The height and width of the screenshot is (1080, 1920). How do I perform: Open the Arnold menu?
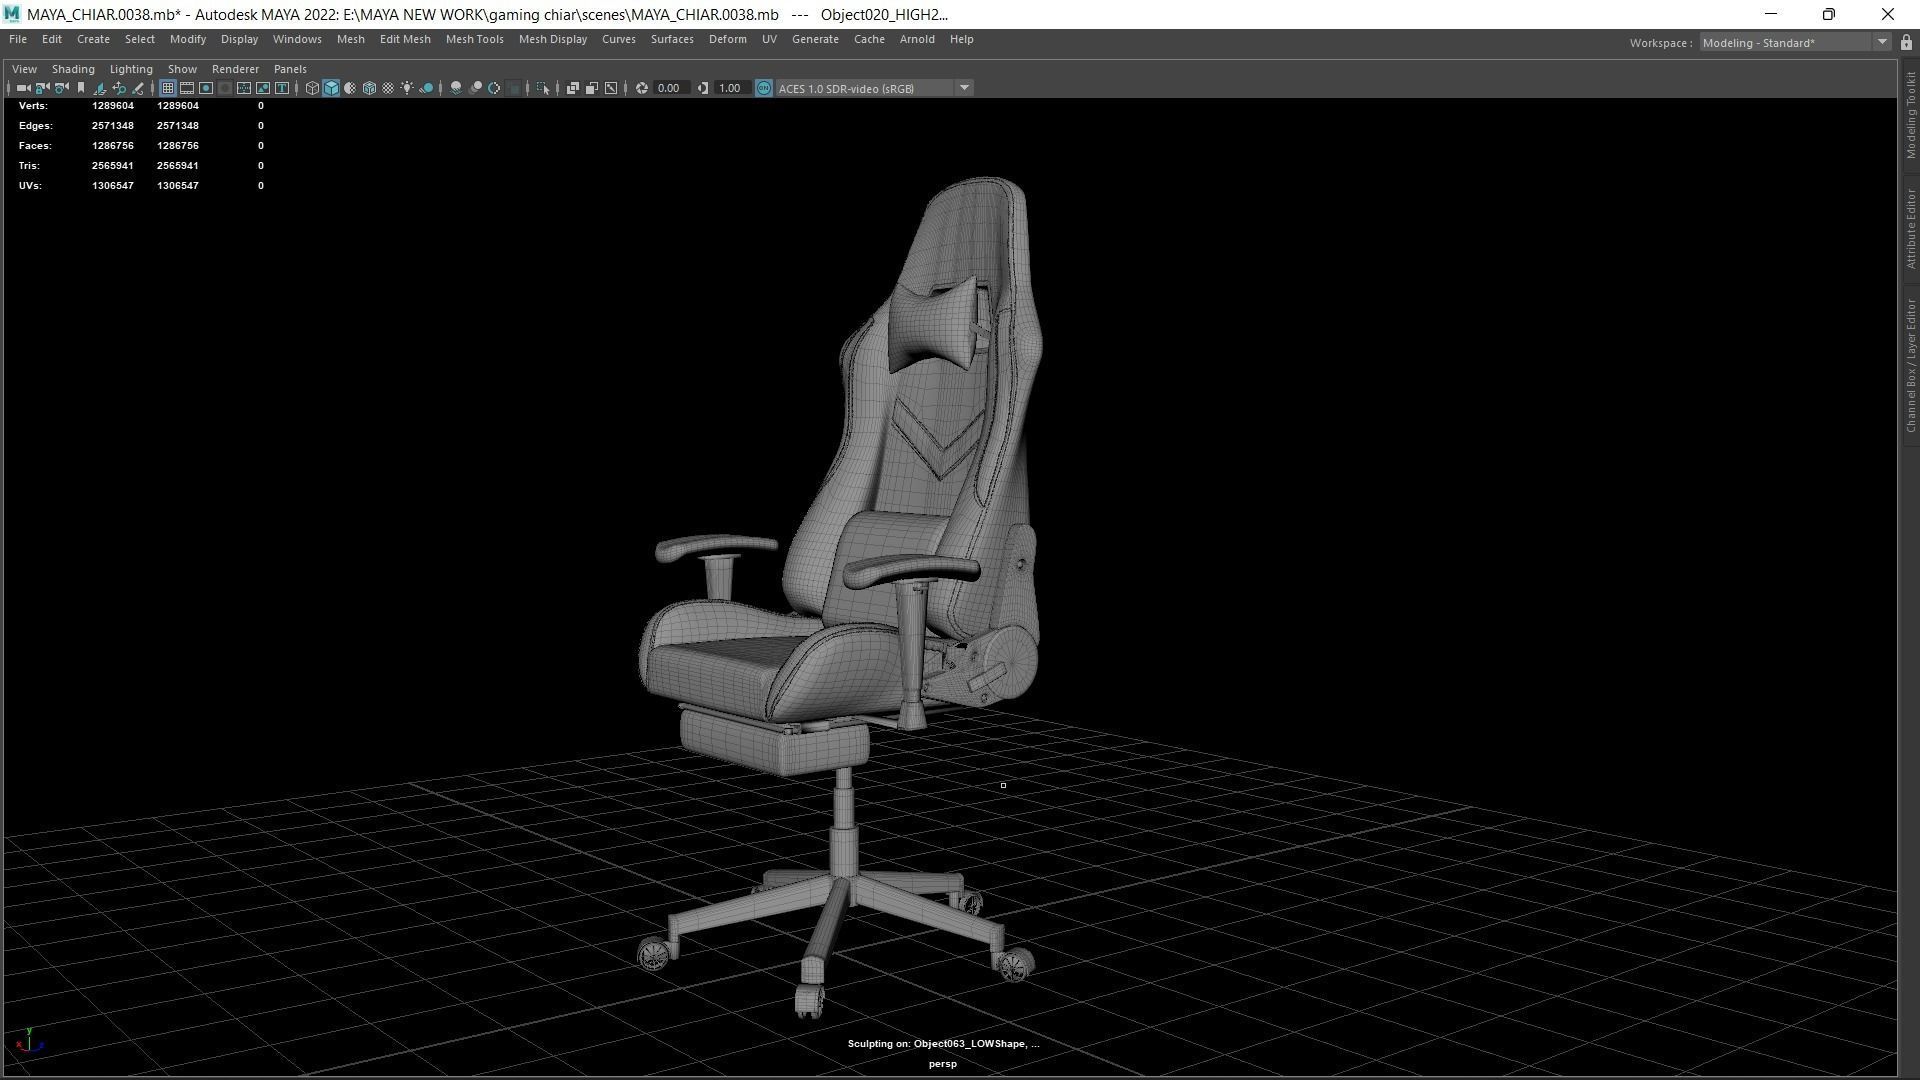point(917,39)
